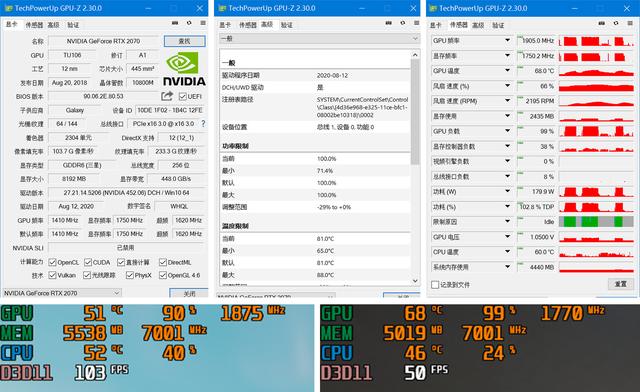Open GPU 负载 sensor dropdown arrow

tap(507, 131)
